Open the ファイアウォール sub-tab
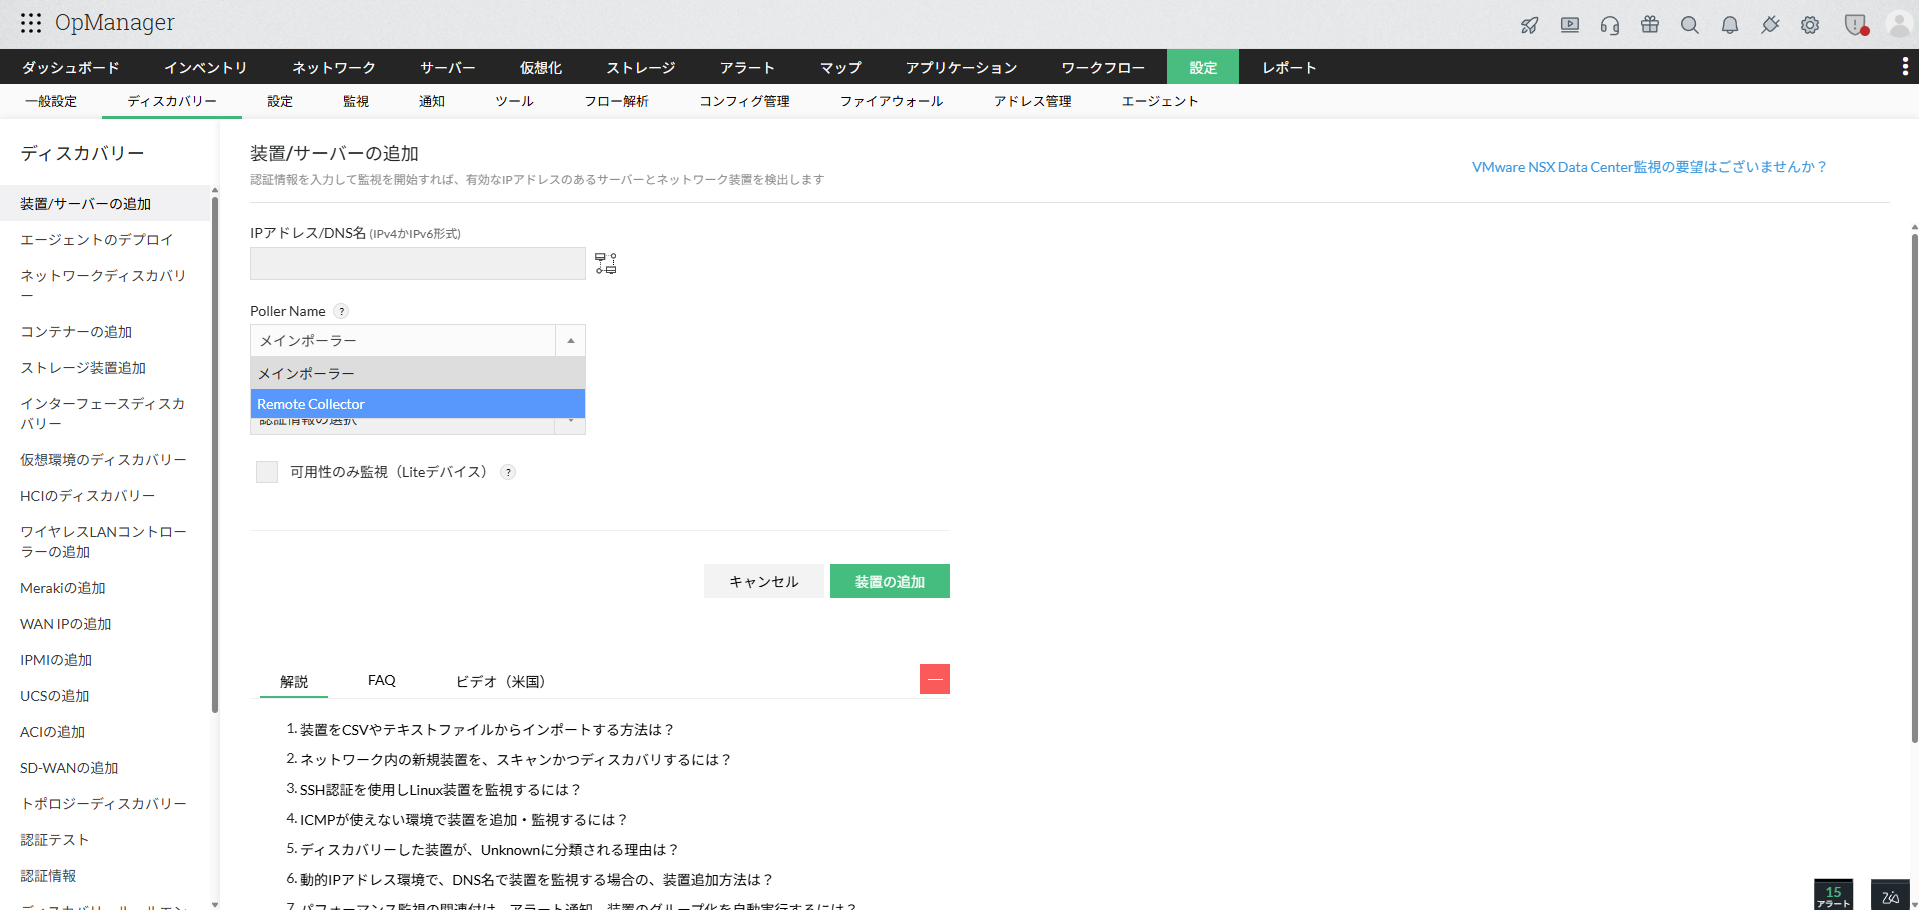Screen dimensions: 1919x910 pos(892,101)
